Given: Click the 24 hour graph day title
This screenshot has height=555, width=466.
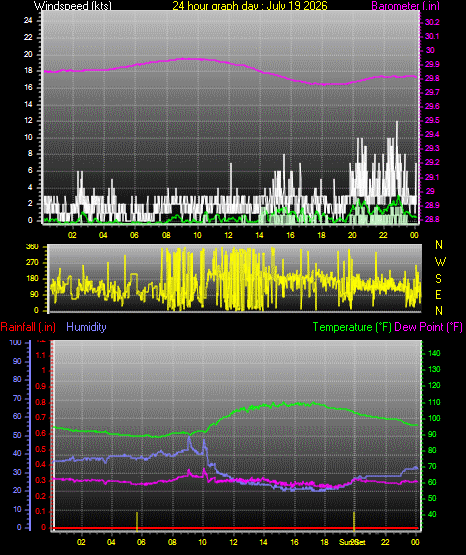Looking at the screenshot, I should click(250, 6).
